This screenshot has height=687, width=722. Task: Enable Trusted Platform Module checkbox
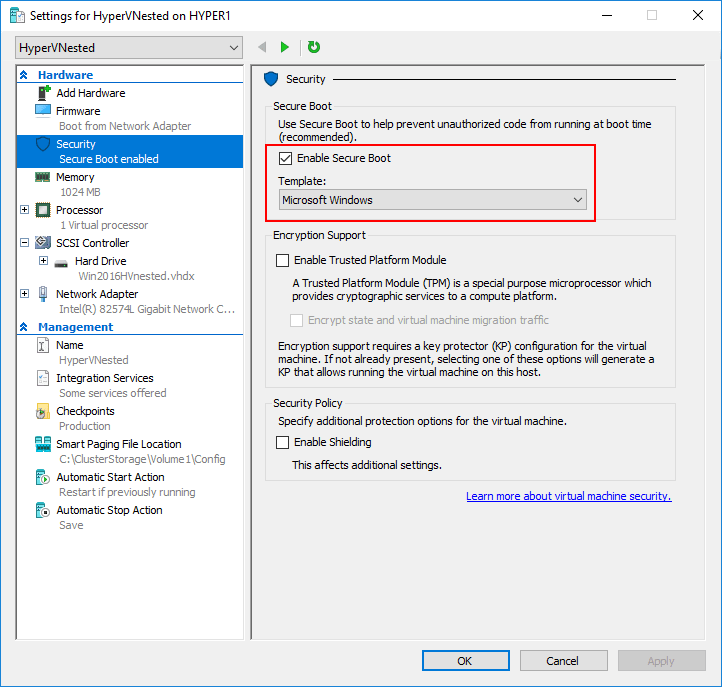click(282, 260)
